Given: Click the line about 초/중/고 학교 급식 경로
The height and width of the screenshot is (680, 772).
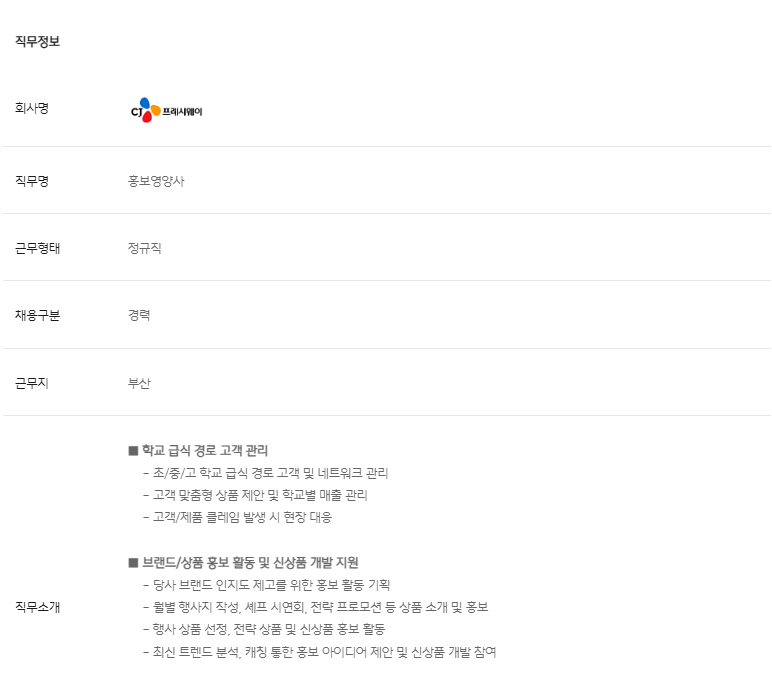Looking at the screenshot, I should [x=266, y=473].
